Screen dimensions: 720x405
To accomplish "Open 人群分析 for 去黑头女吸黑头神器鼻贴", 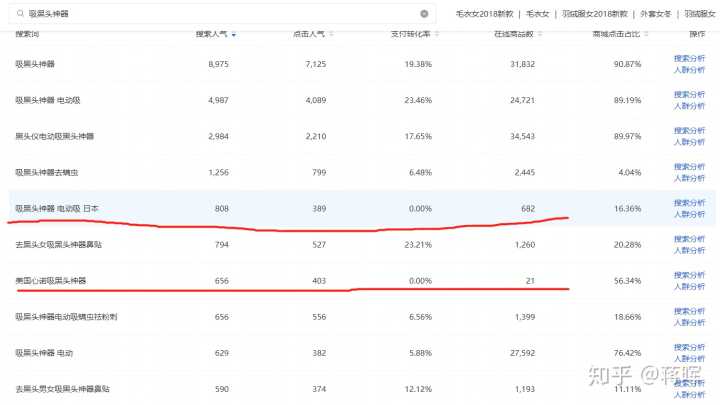I will coord(689,250).
